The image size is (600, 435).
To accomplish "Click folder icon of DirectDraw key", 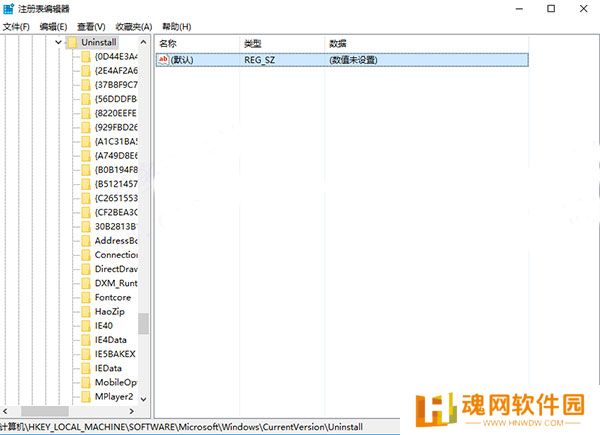I will (86, 269).
